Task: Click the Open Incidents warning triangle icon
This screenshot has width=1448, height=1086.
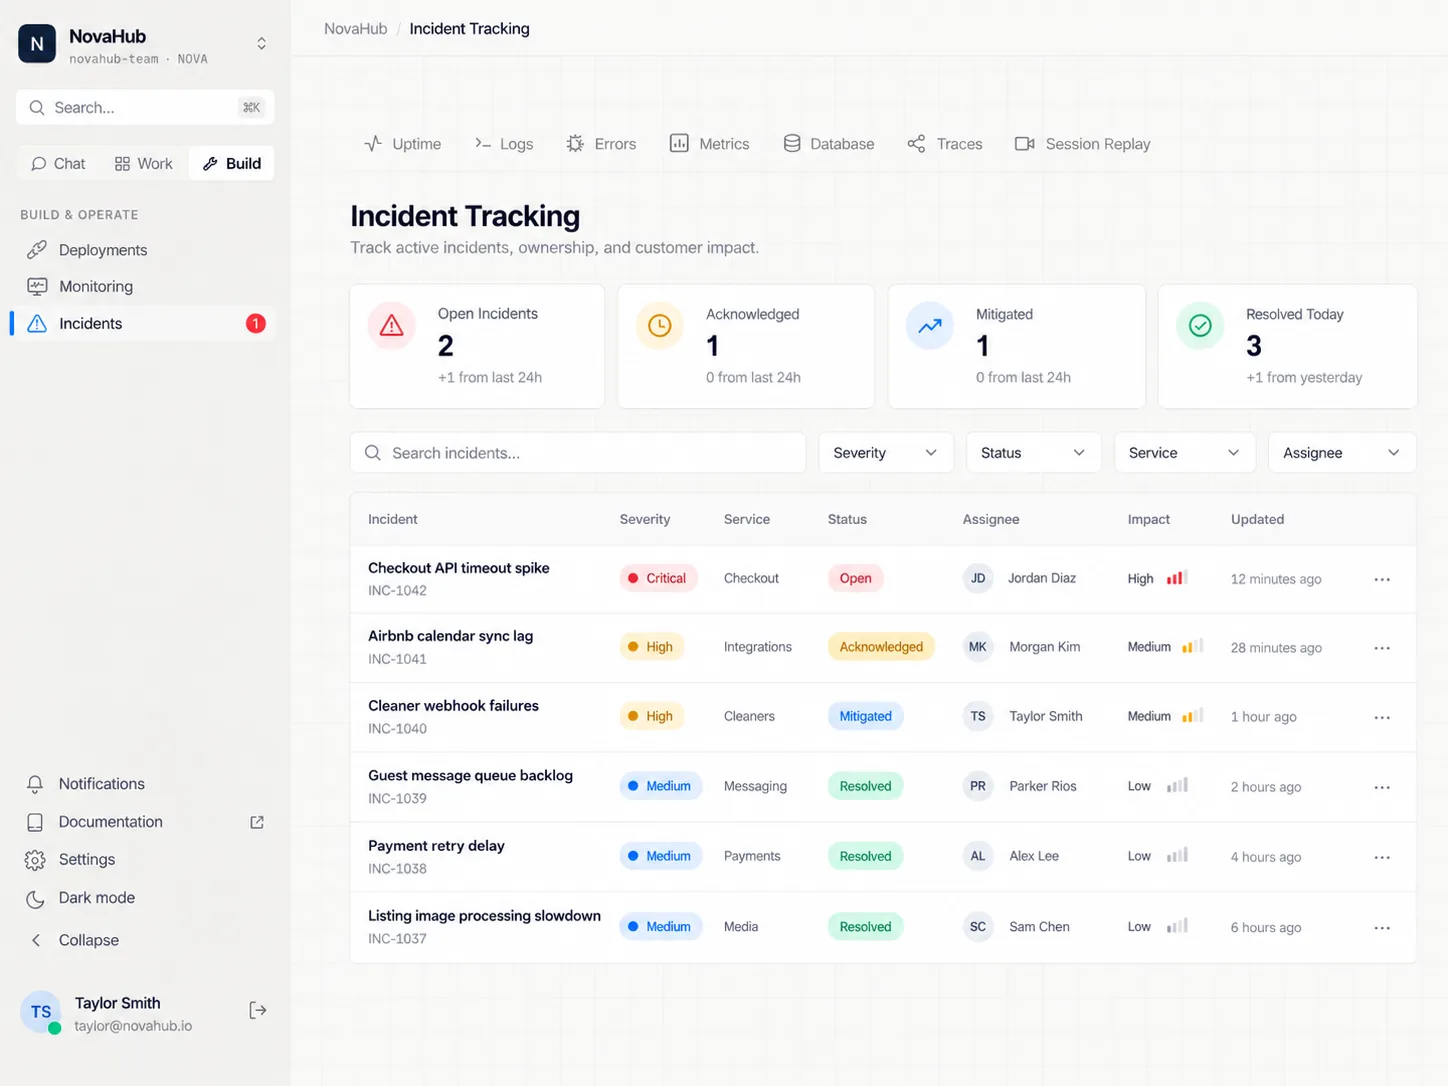Action: (392, 326)
